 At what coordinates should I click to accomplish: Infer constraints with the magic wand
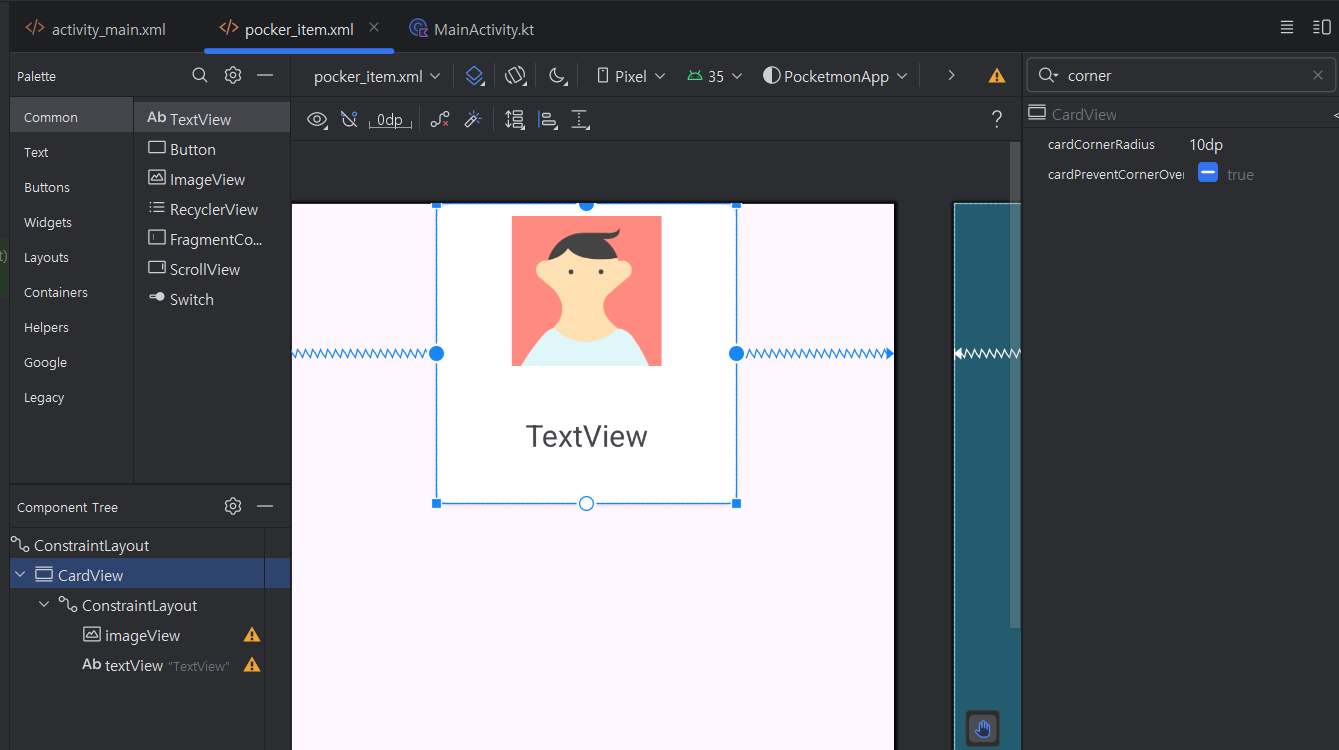[473, 120]
